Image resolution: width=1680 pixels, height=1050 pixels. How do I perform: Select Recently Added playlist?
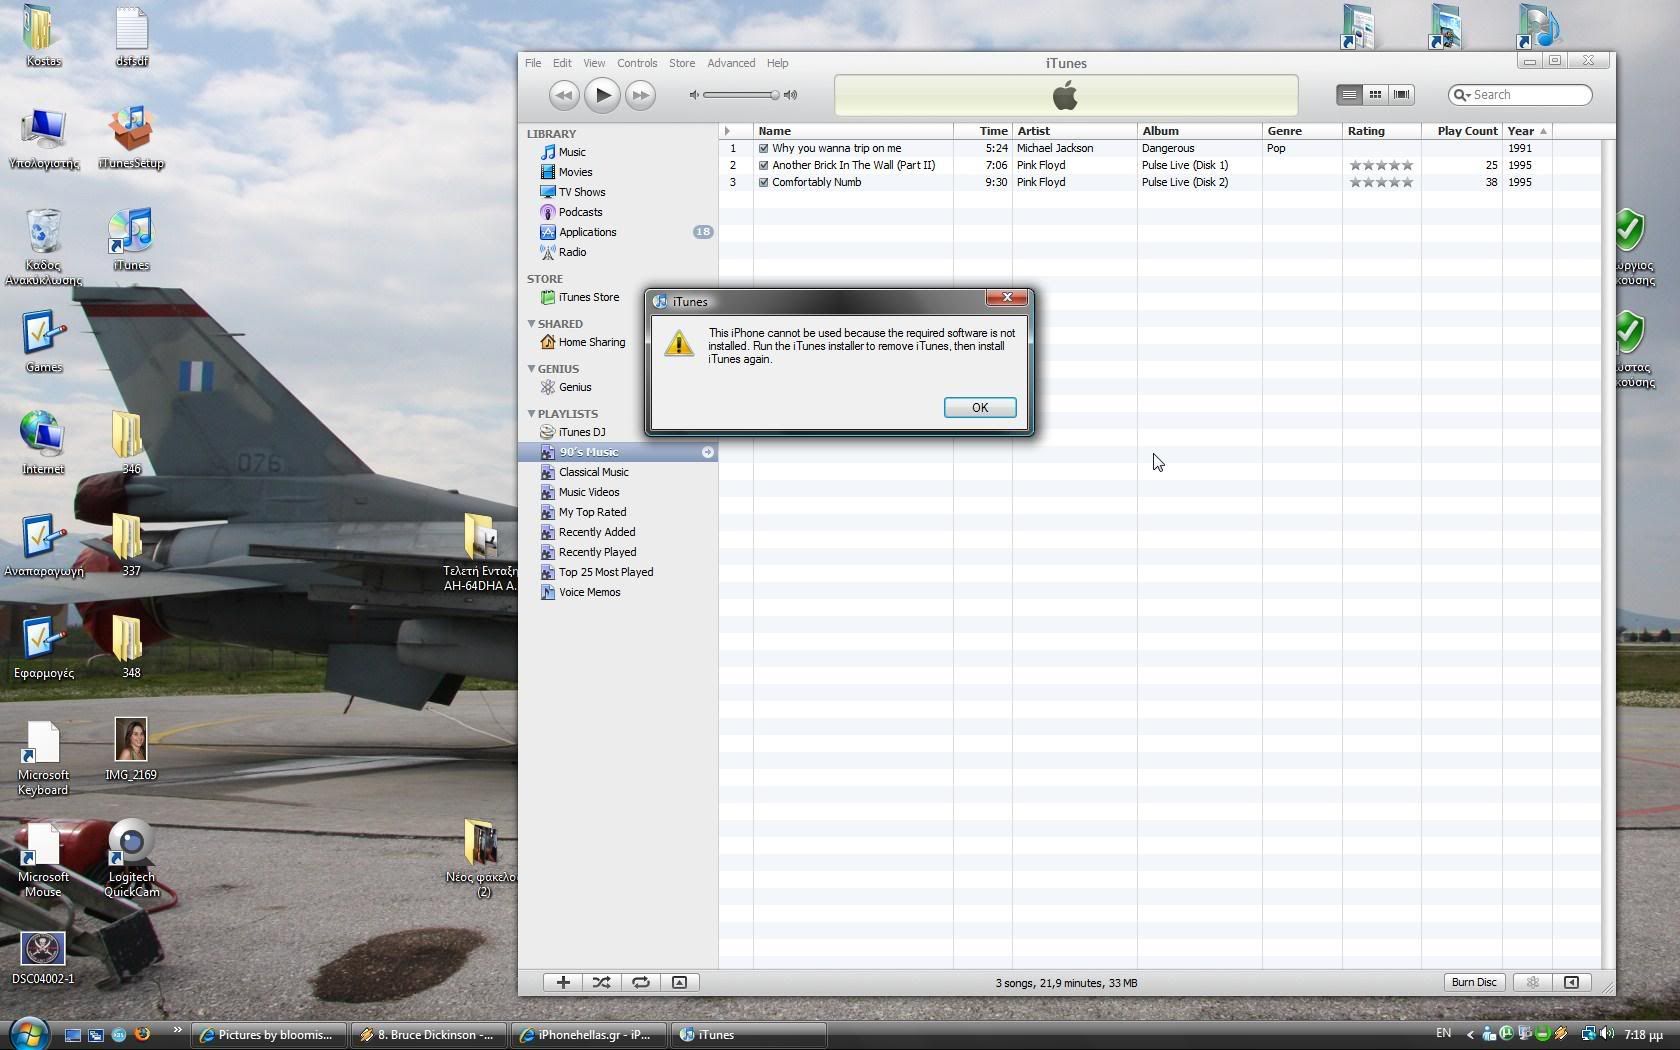(596, 532)
